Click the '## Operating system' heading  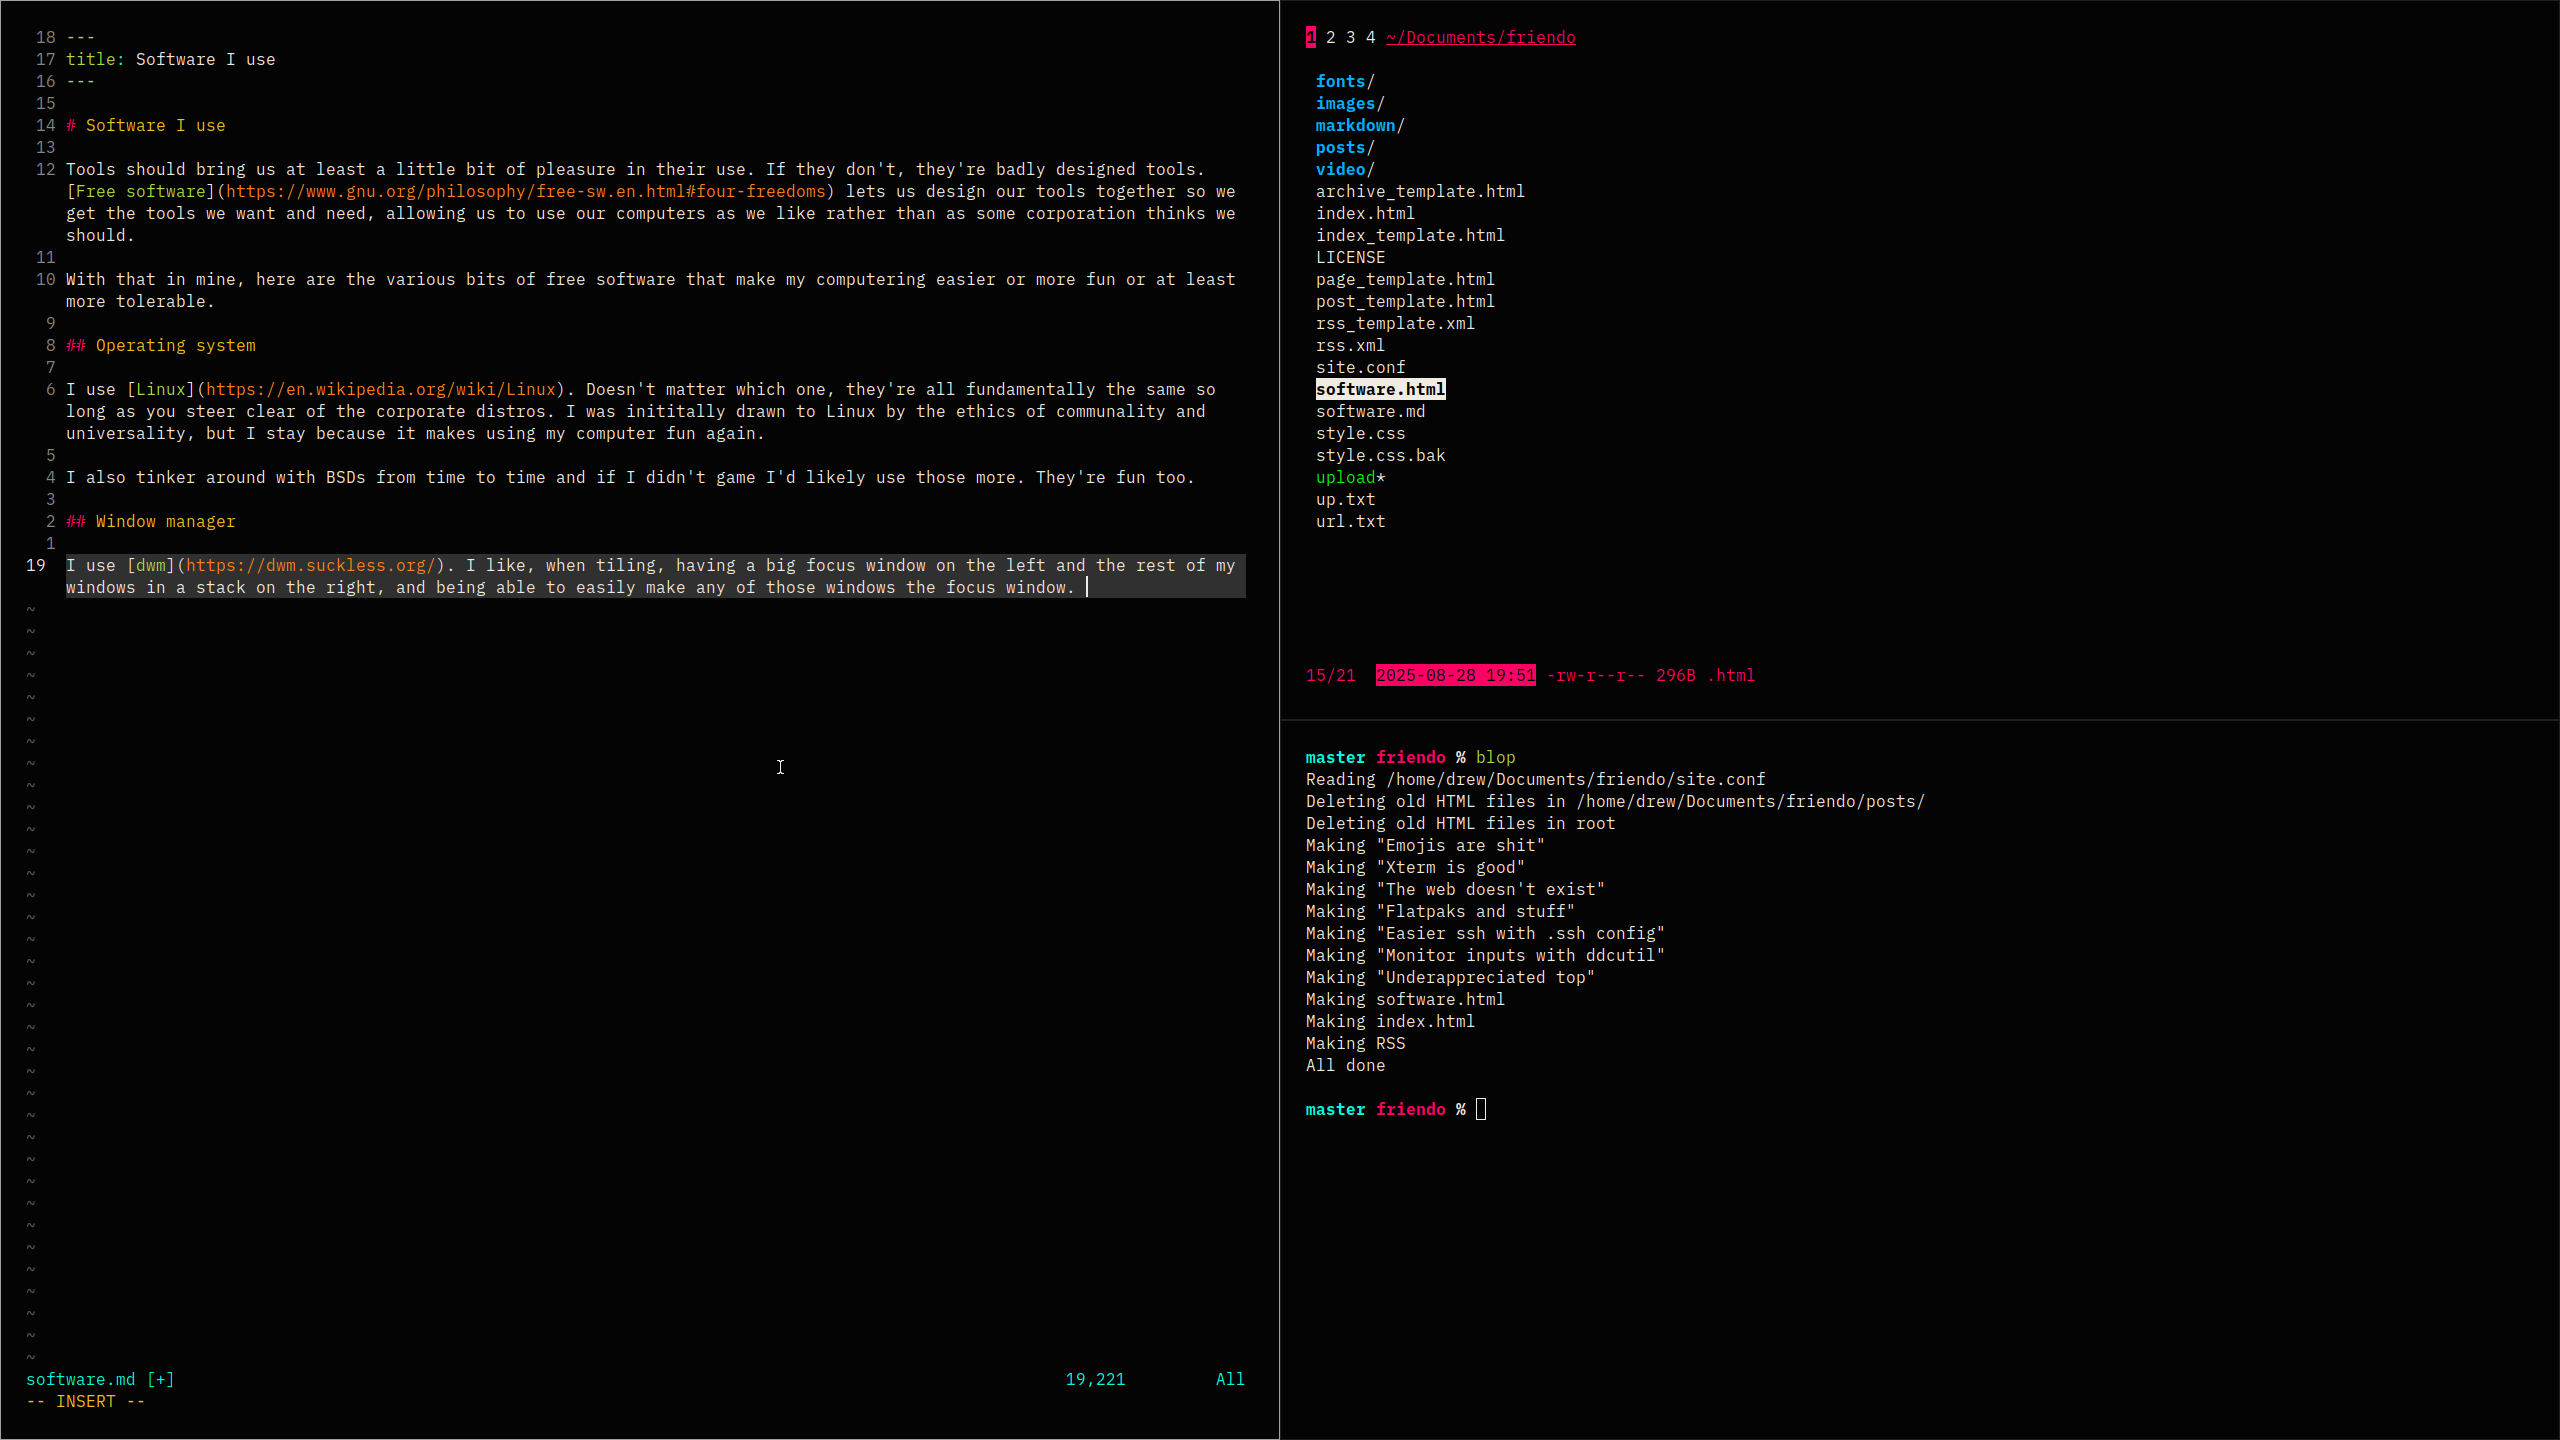[x=160, y=345]
